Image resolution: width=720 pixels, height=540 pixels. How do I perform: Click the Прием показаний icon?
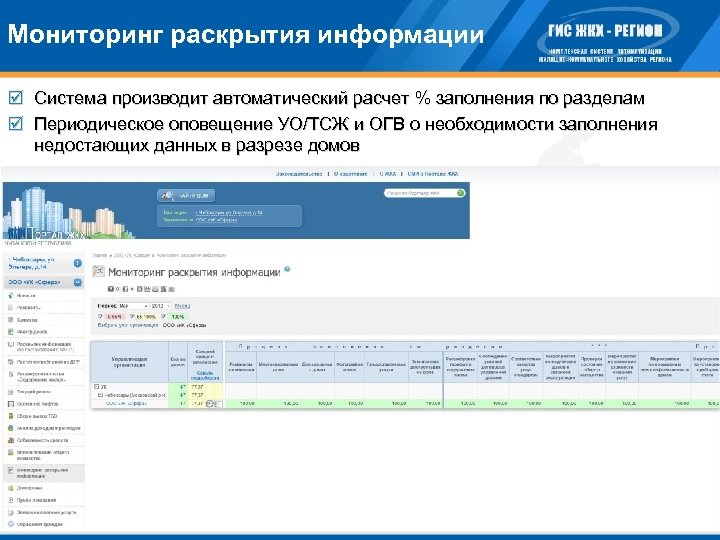pyautogui.click(x=11, y=500)
